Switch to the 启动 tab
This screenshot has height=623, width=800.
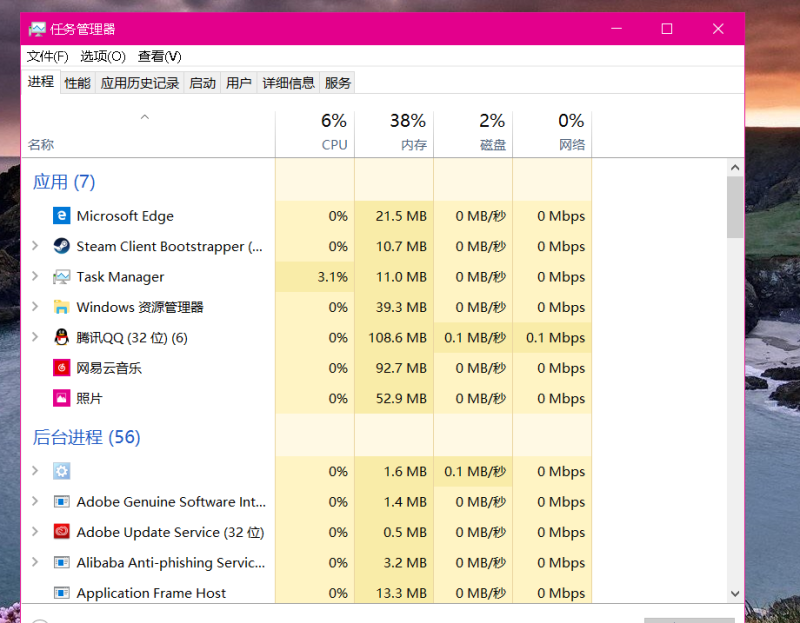203,83
